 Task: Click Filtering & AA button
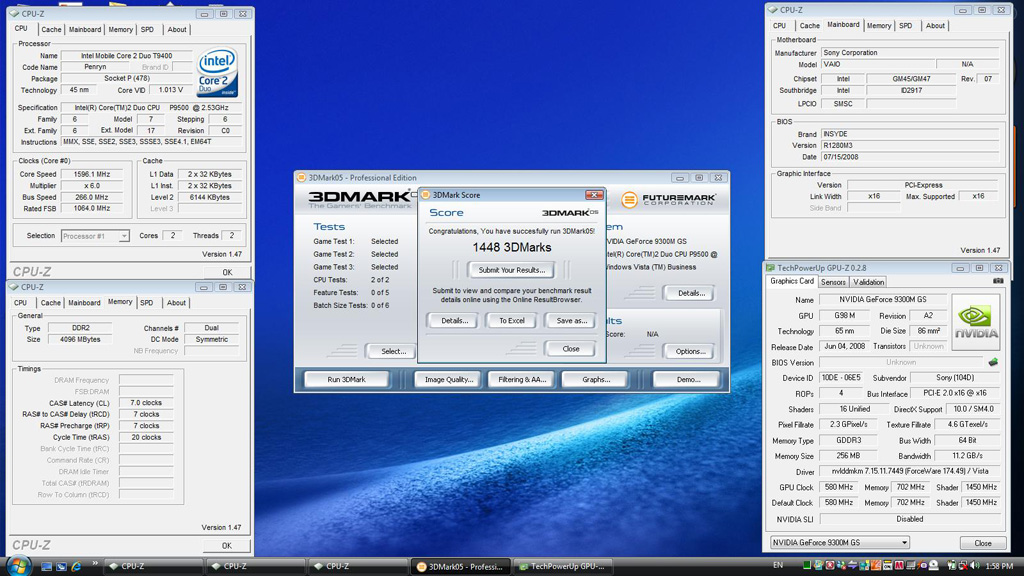[x=522, y=379]
